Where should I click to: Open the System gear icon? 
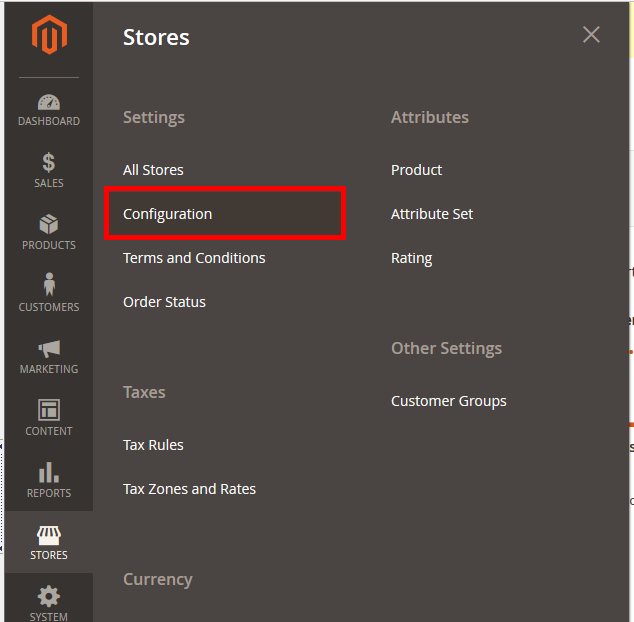pyautogui.click(x=48, y=598)
